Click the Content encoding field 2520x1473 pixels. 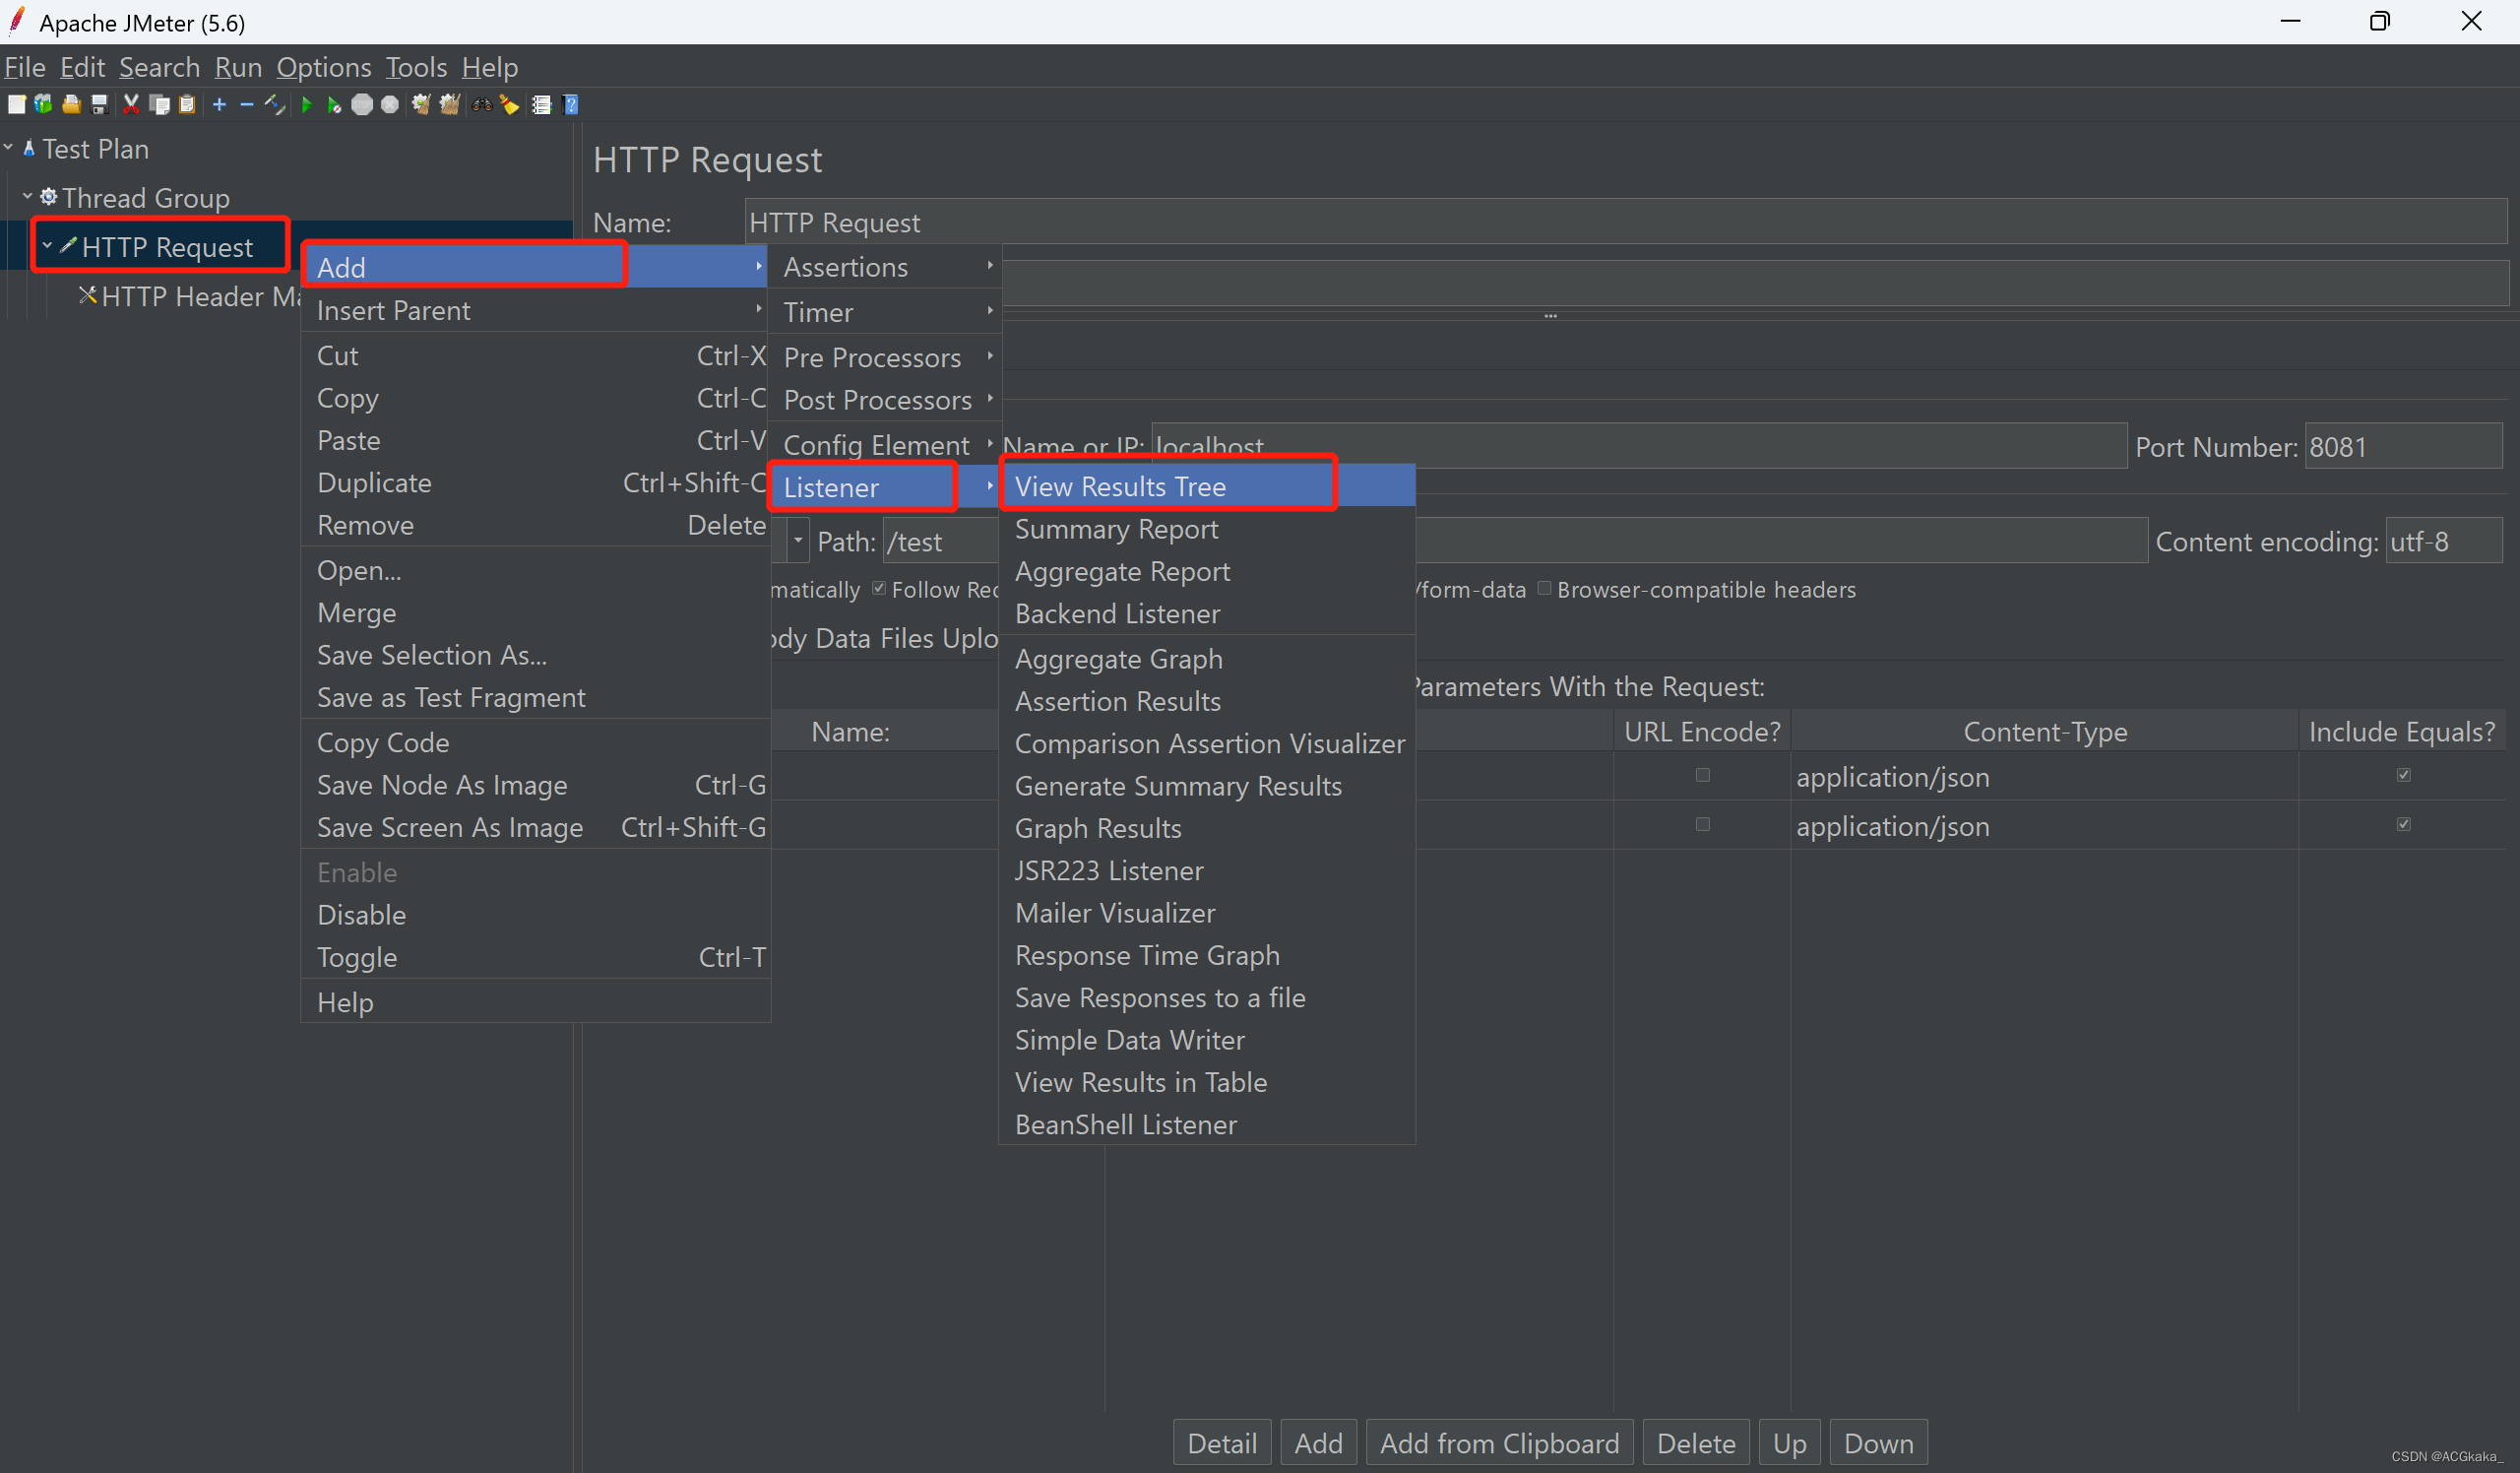coord(2443,541)
